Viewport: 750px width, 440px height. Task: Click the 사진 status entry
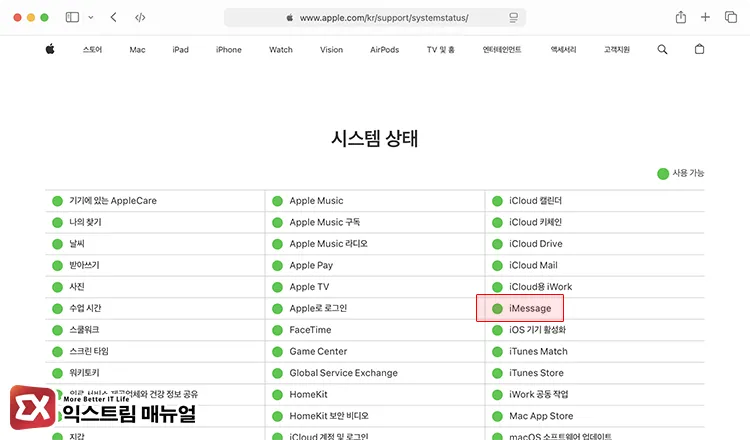tap(77, 287)
